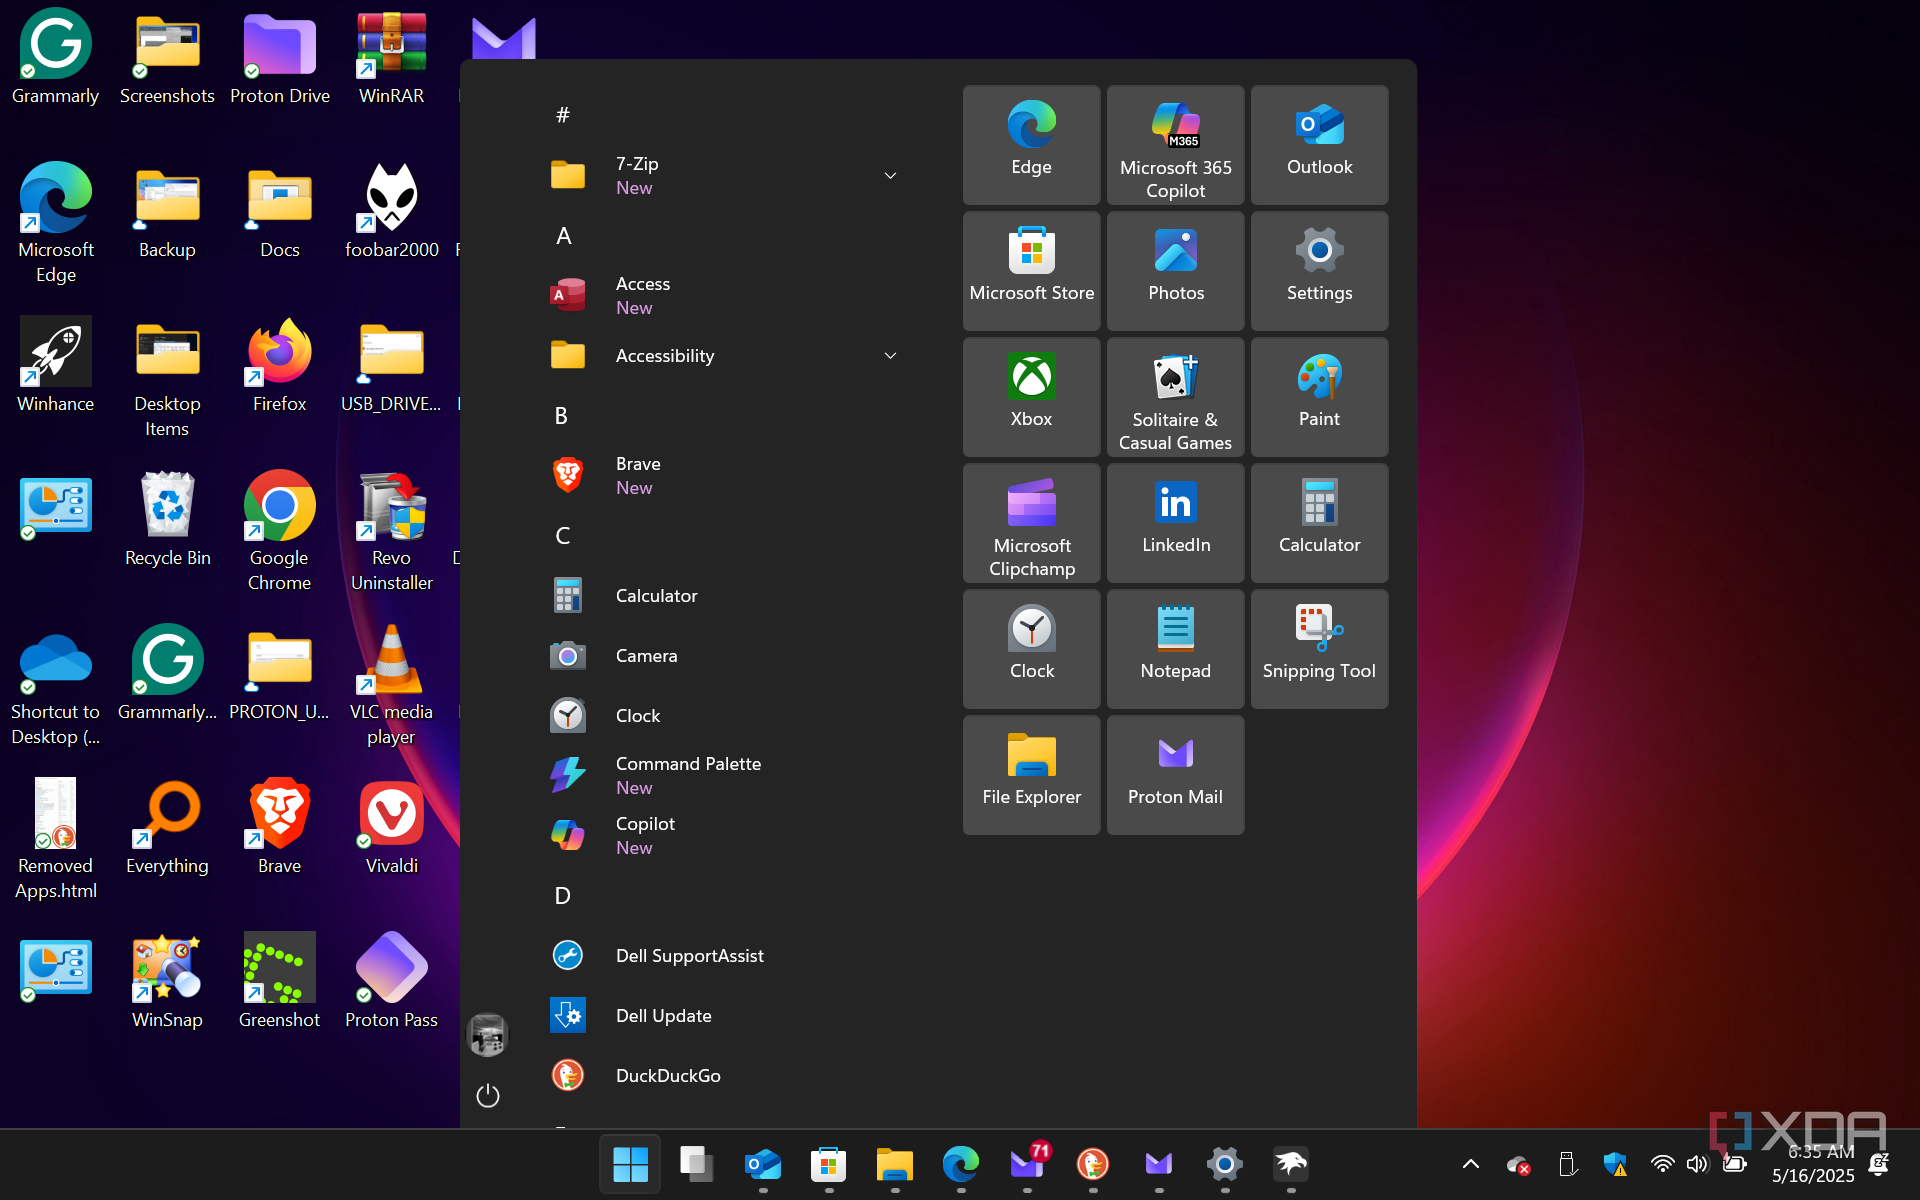The height and width of the screenshot is (1200, 1920).
Task: Launch Dell SupportAssist from app list
Action: click(689, 956)
